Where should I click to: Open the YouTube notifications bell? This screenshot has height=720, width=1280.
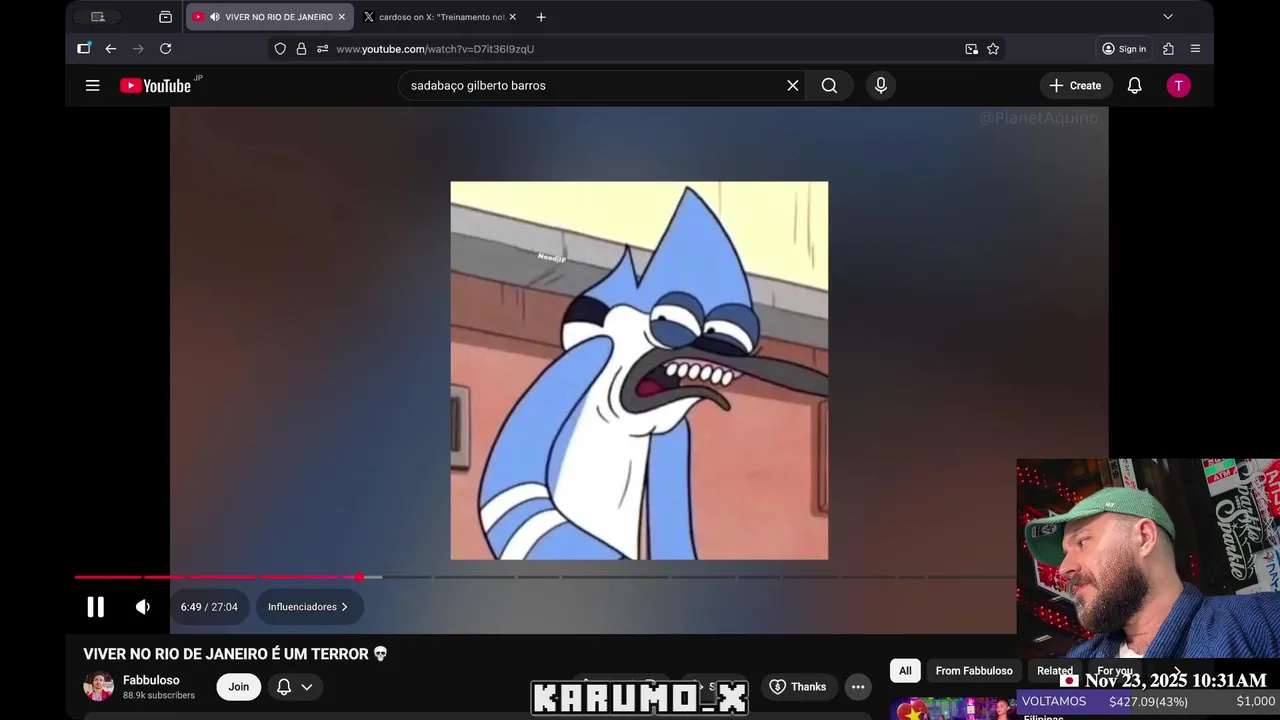click(x=1135, y=86)
